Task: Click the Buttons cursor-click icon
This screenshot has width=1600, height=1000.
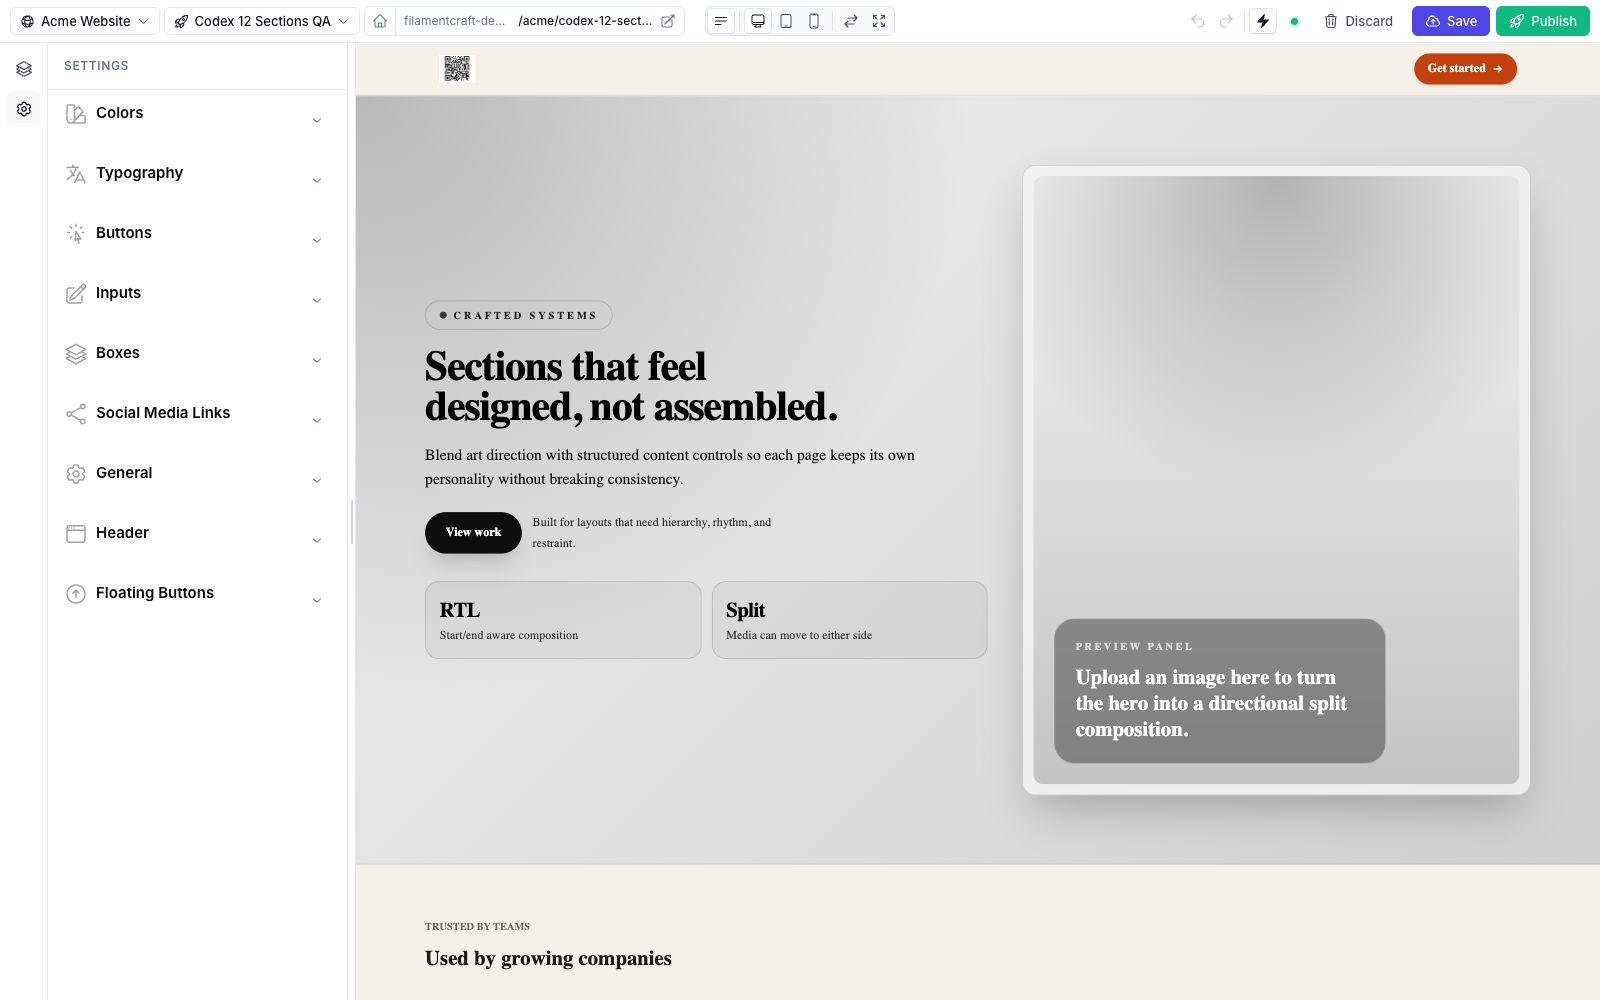Action: 76,234
